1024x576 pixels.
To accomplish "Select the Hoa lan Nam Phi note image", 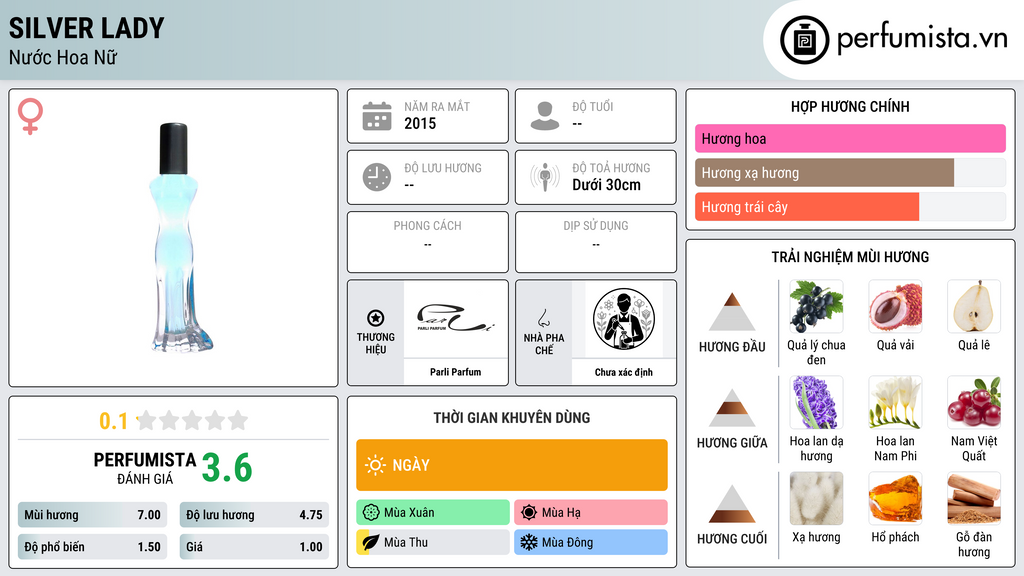I will coord(895,402).
